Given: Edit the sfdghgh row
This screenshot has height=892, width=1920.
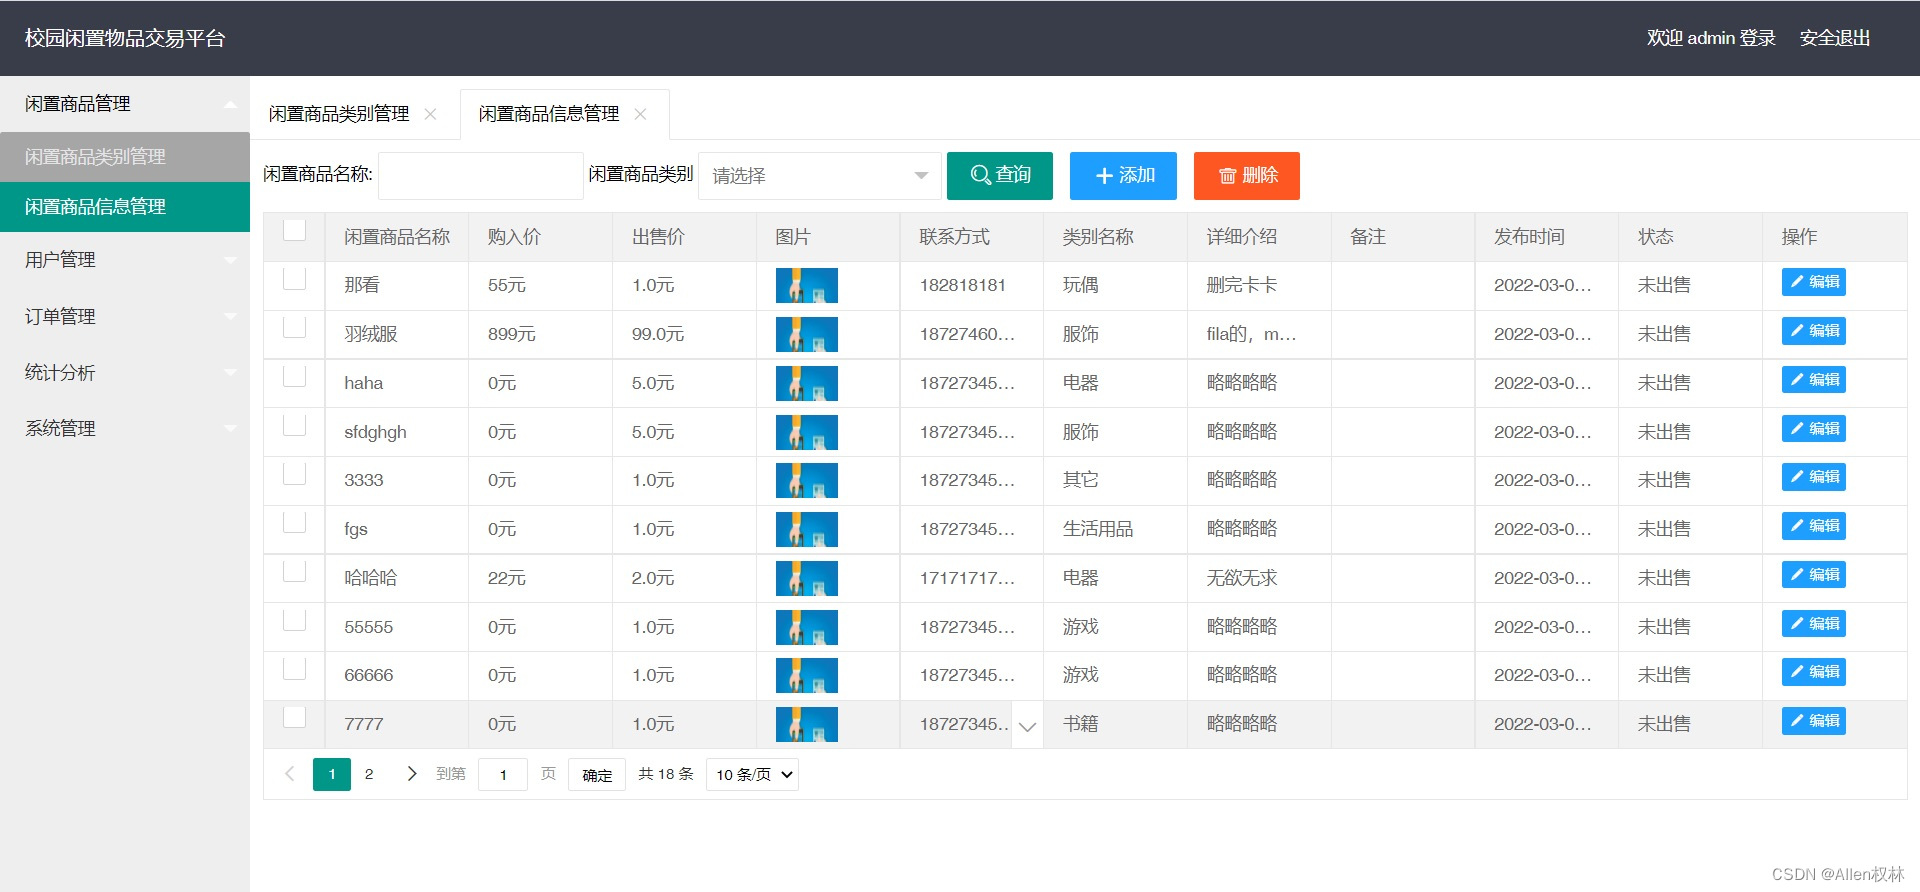Looking at the screenshot, I should tap(1814, 429).
